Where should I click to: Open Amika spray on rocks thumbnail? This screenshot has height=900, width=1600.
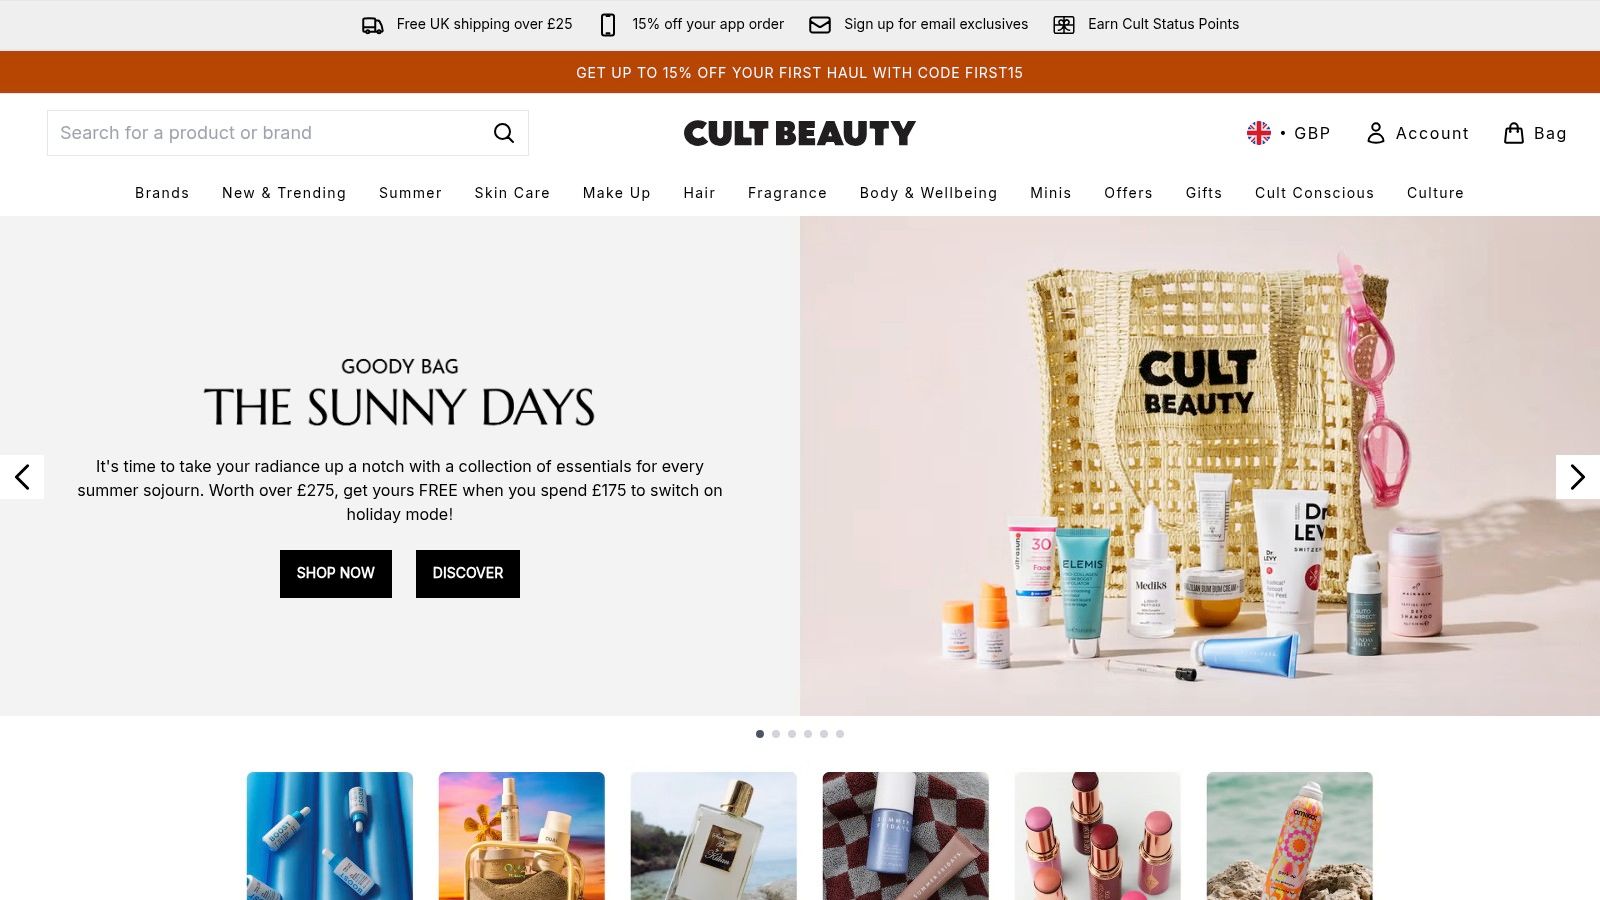pos(1290,836)
